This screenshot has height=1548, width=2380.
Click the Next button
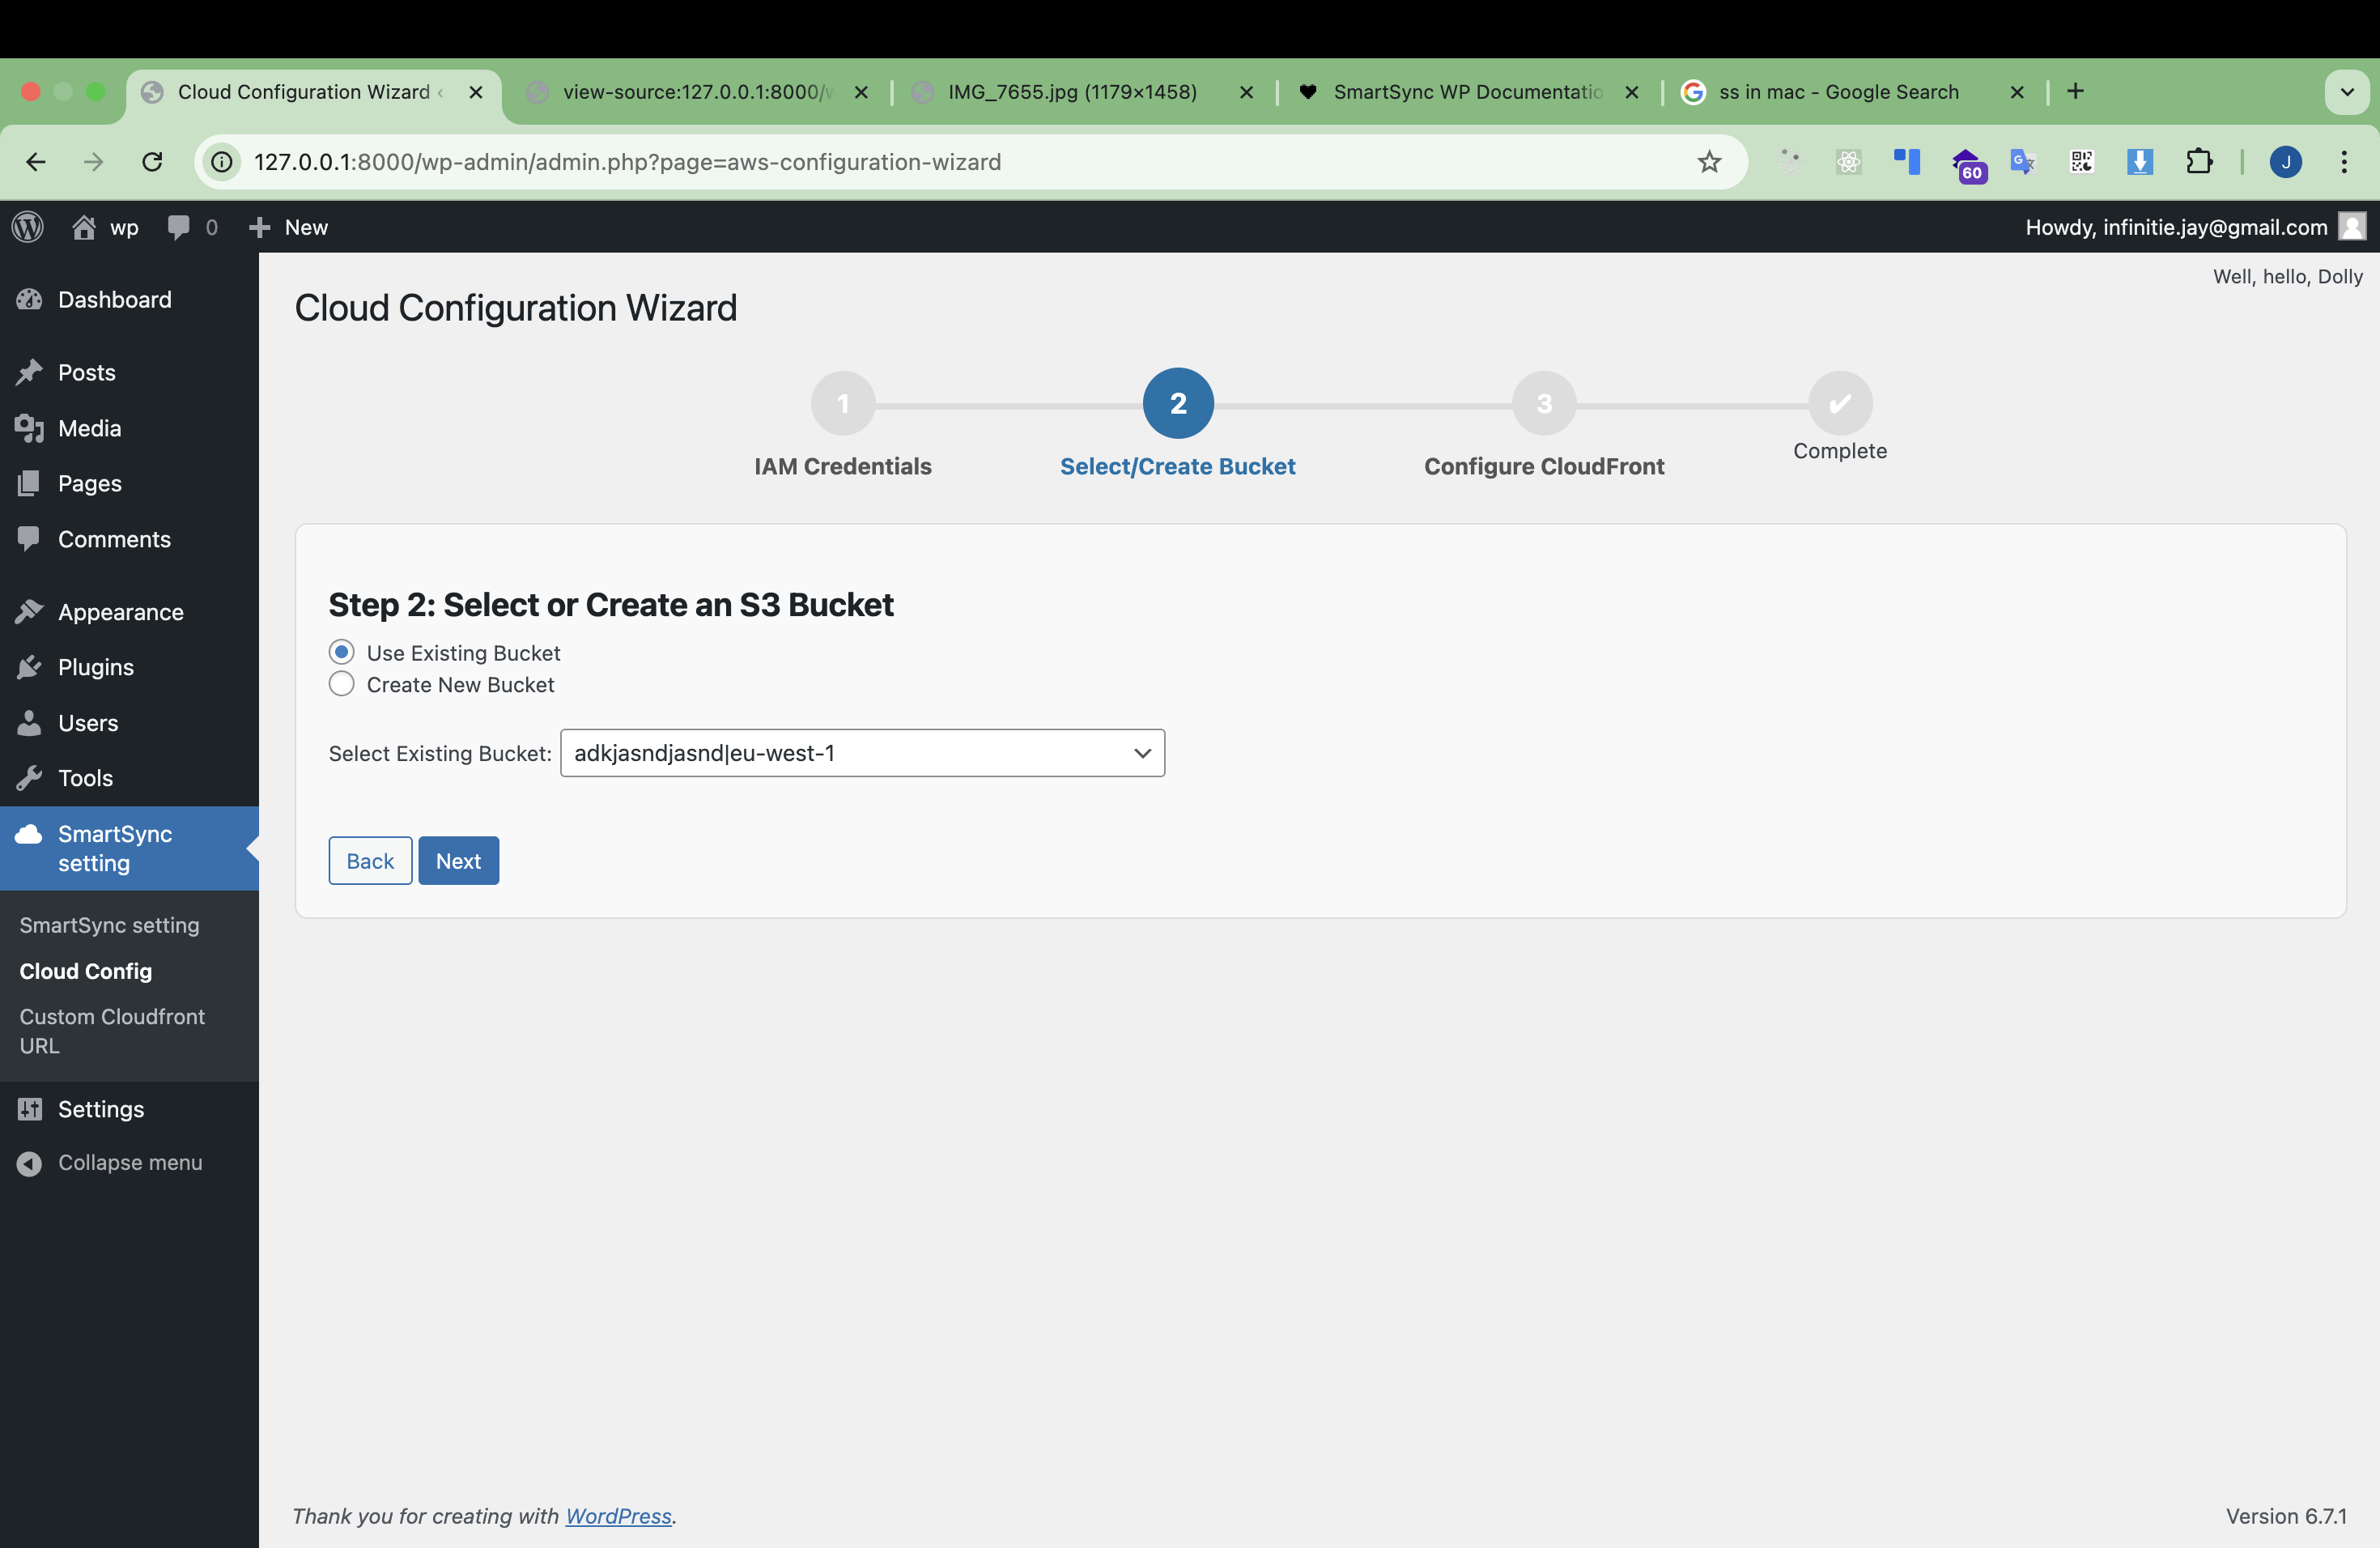coord(458,860)
